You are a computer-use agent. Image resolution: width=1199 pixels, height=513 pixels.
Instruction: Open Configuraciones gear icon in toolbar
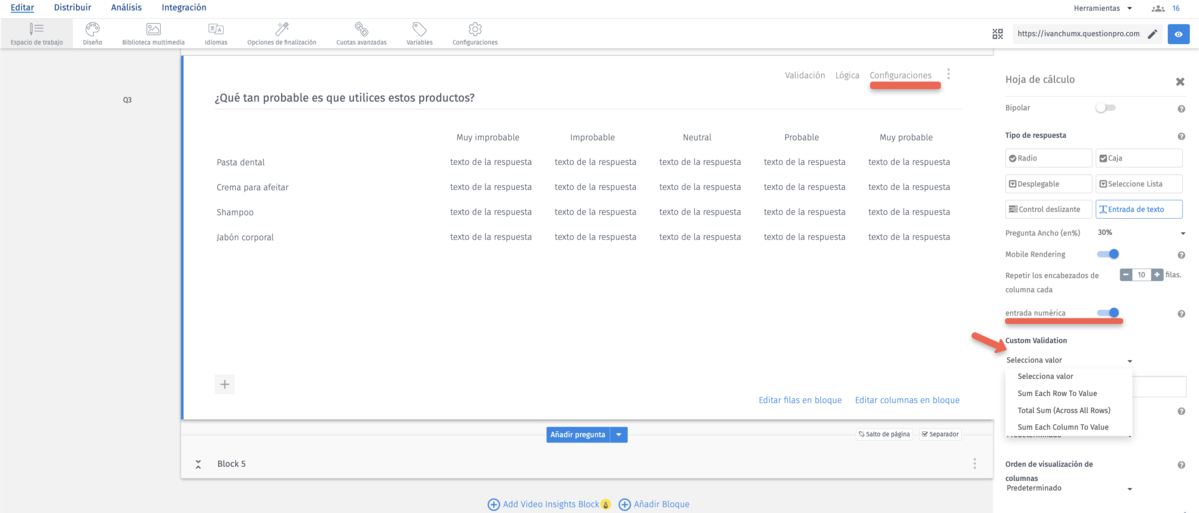475,29
